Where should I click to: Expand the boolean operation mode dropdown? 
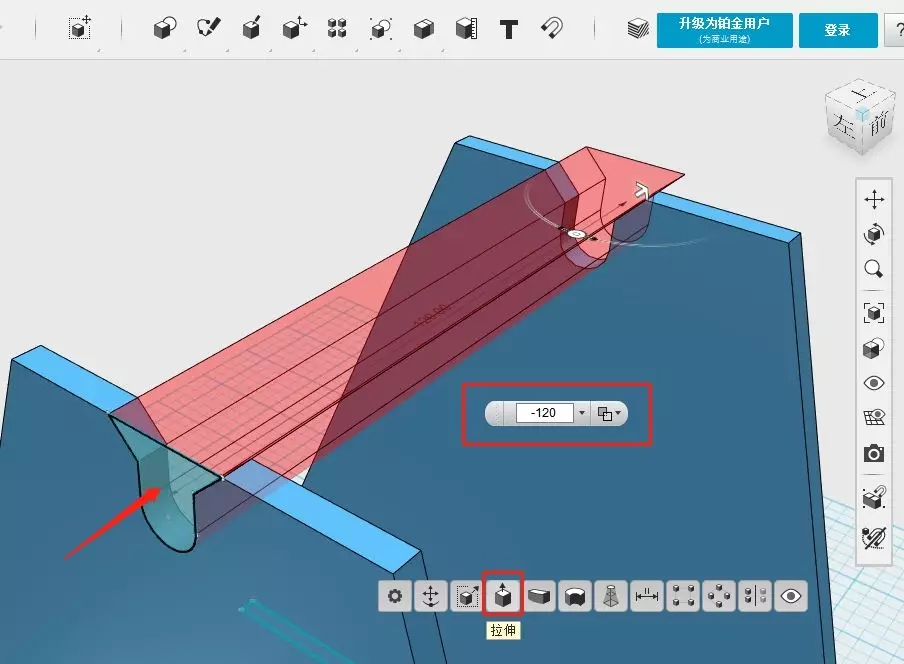[x=608, y=413]
